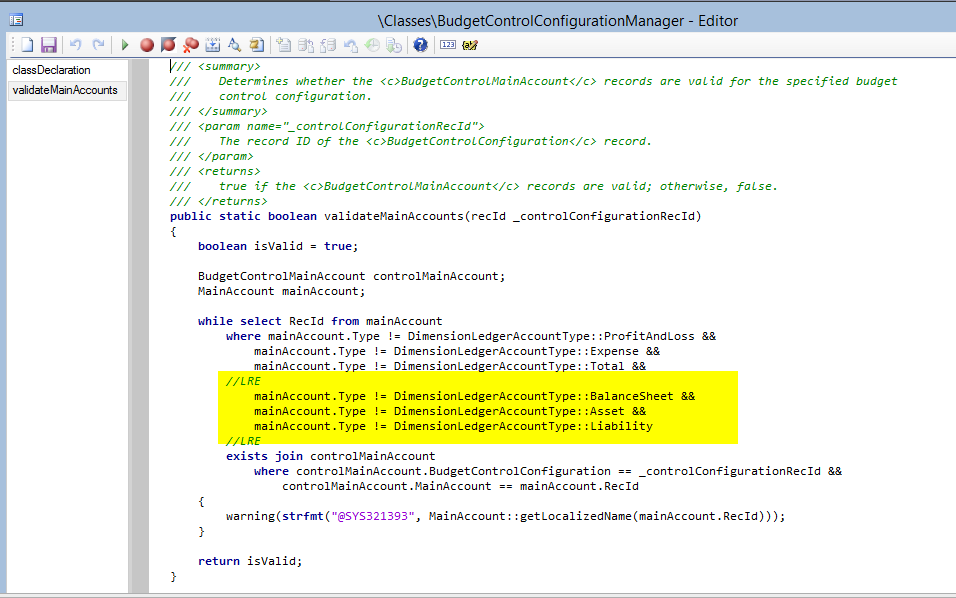Place cursor on the return isValid line
956x598 pixels.
point(250,561)
